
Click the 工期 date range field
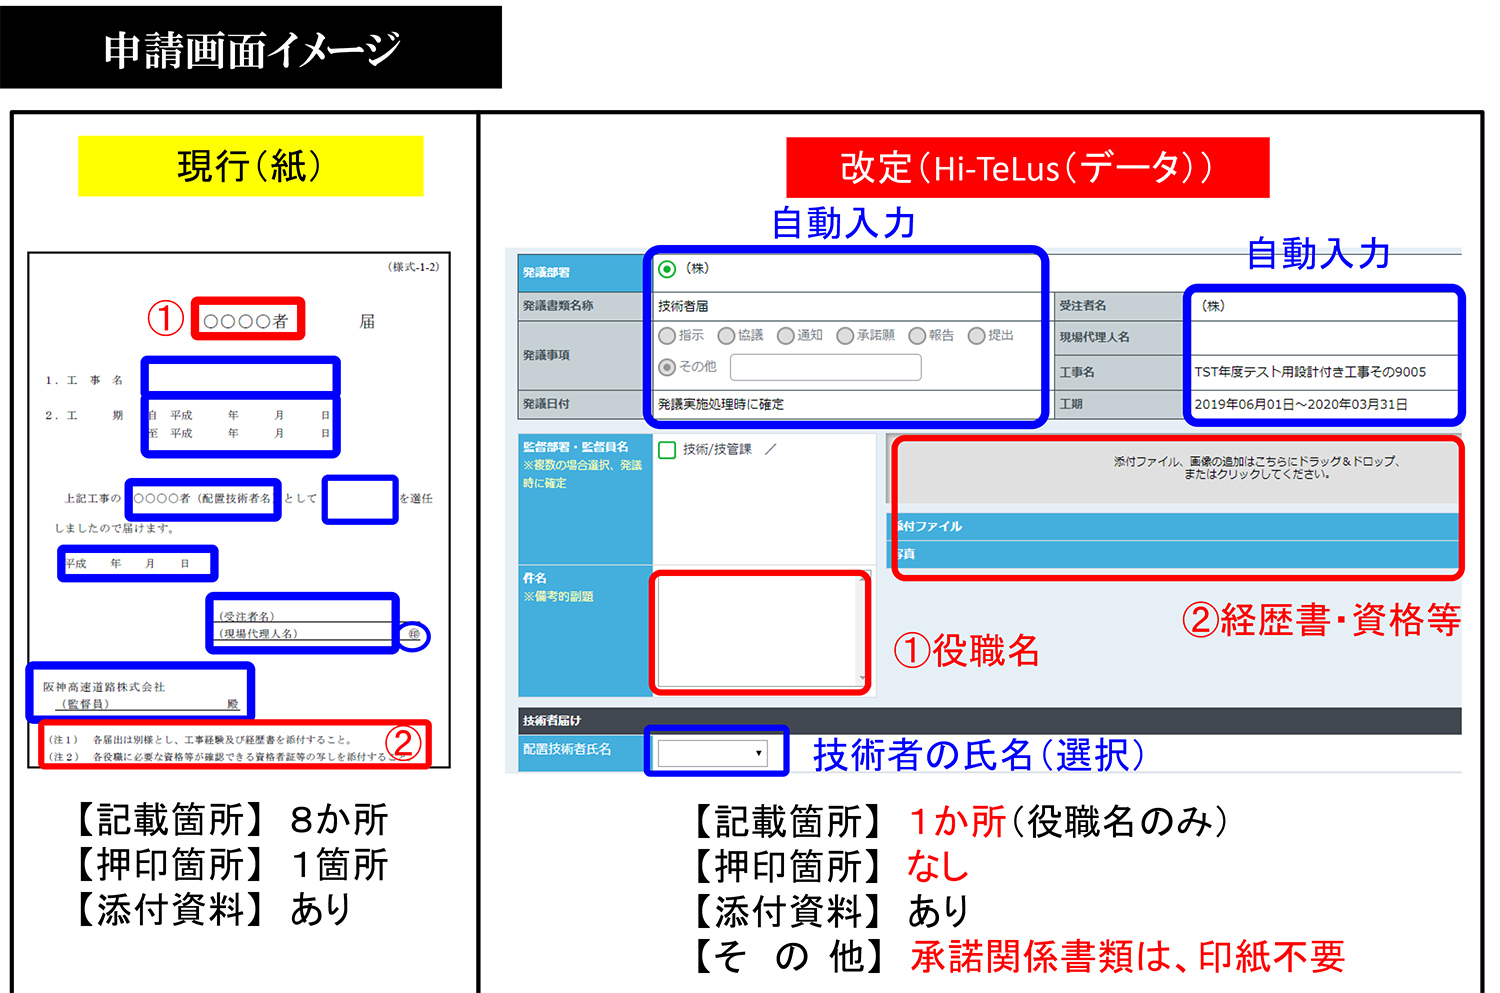[1322, 404]
